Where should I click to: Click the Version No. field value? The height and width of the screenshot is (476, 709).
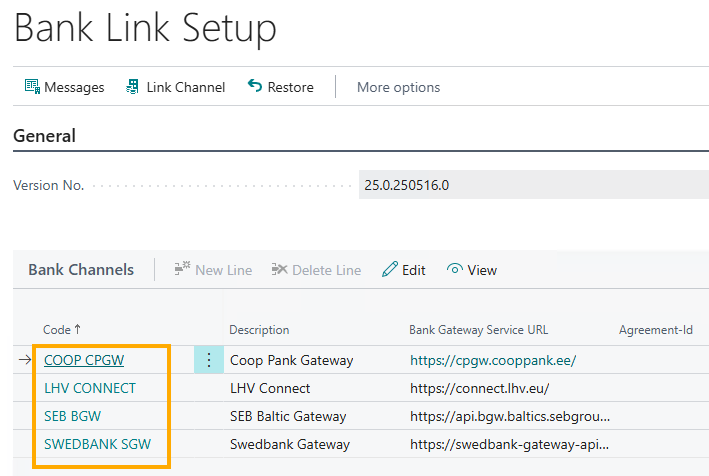point(534,185)
